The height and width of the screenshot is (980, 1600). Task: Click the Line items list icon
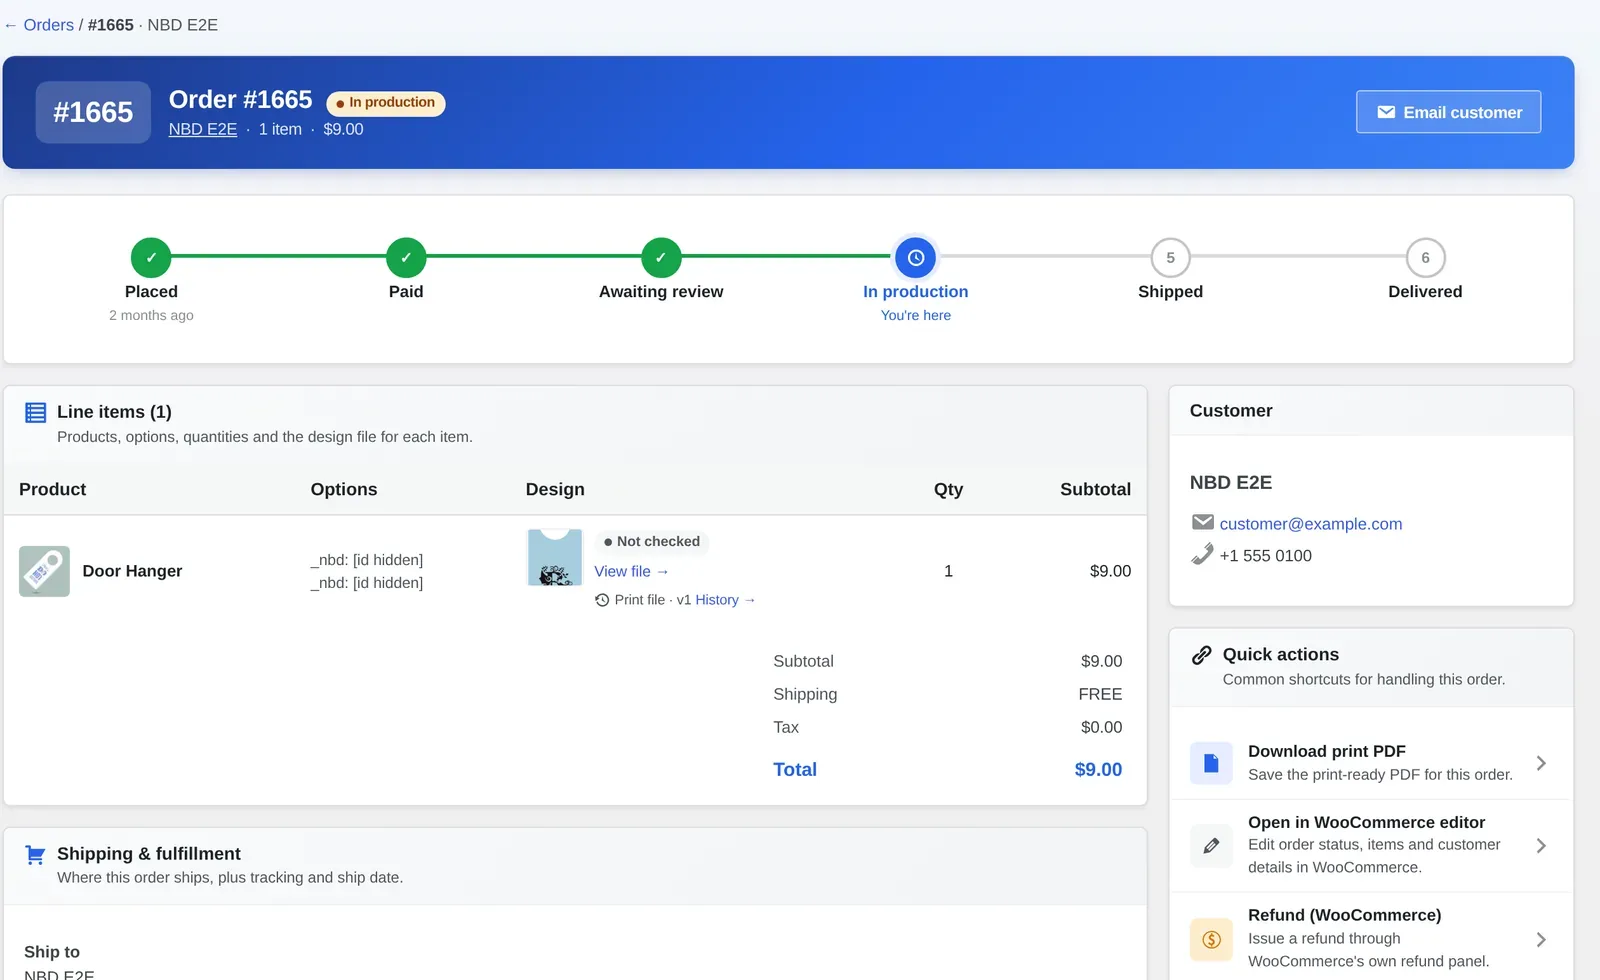click(x=35, y=412)
